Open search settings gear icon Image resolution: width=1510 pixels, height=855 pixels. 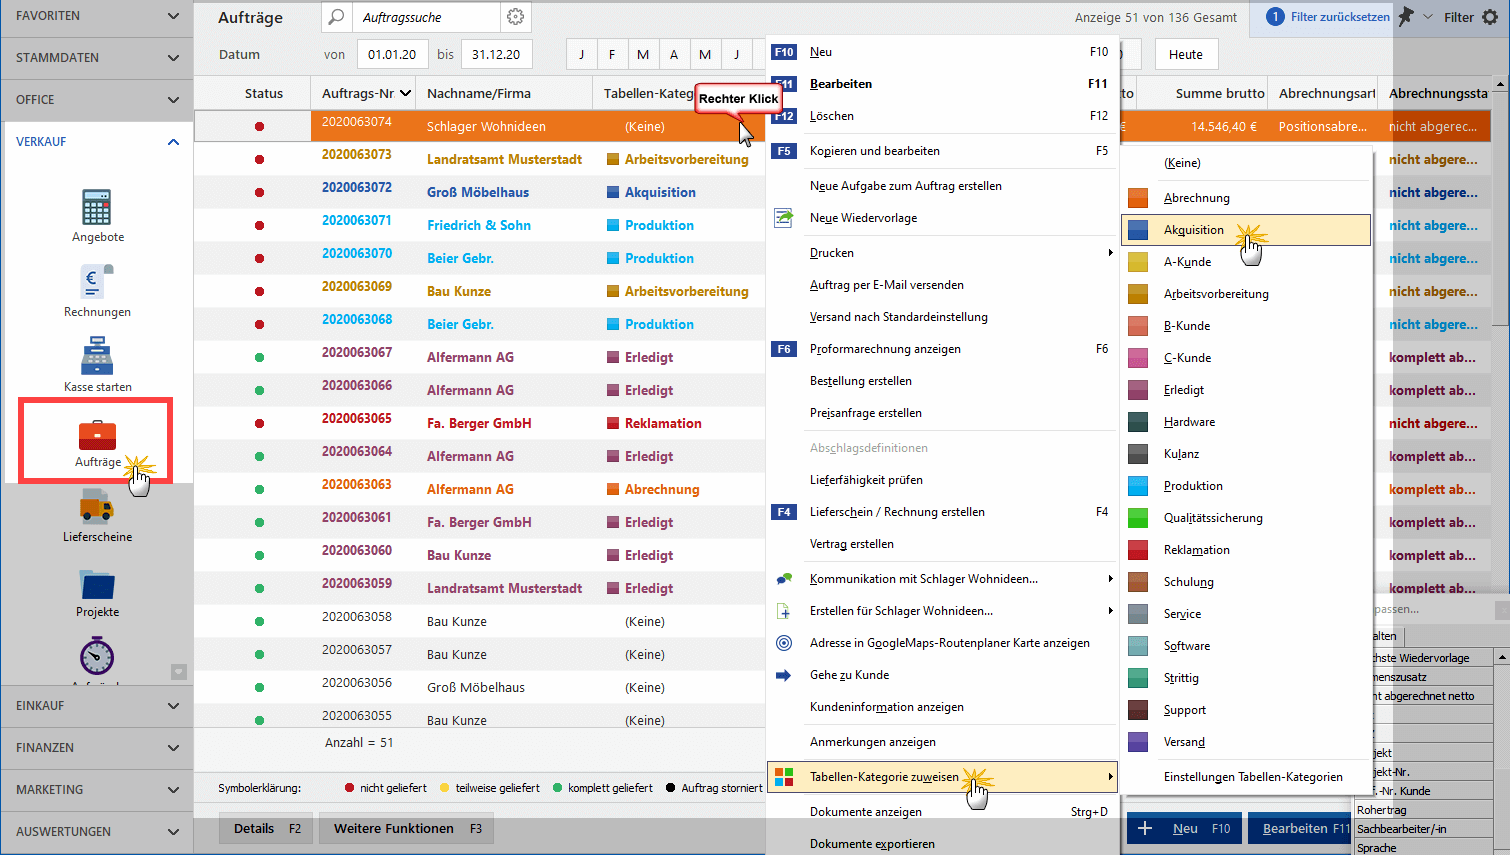[x=516, y=17]
